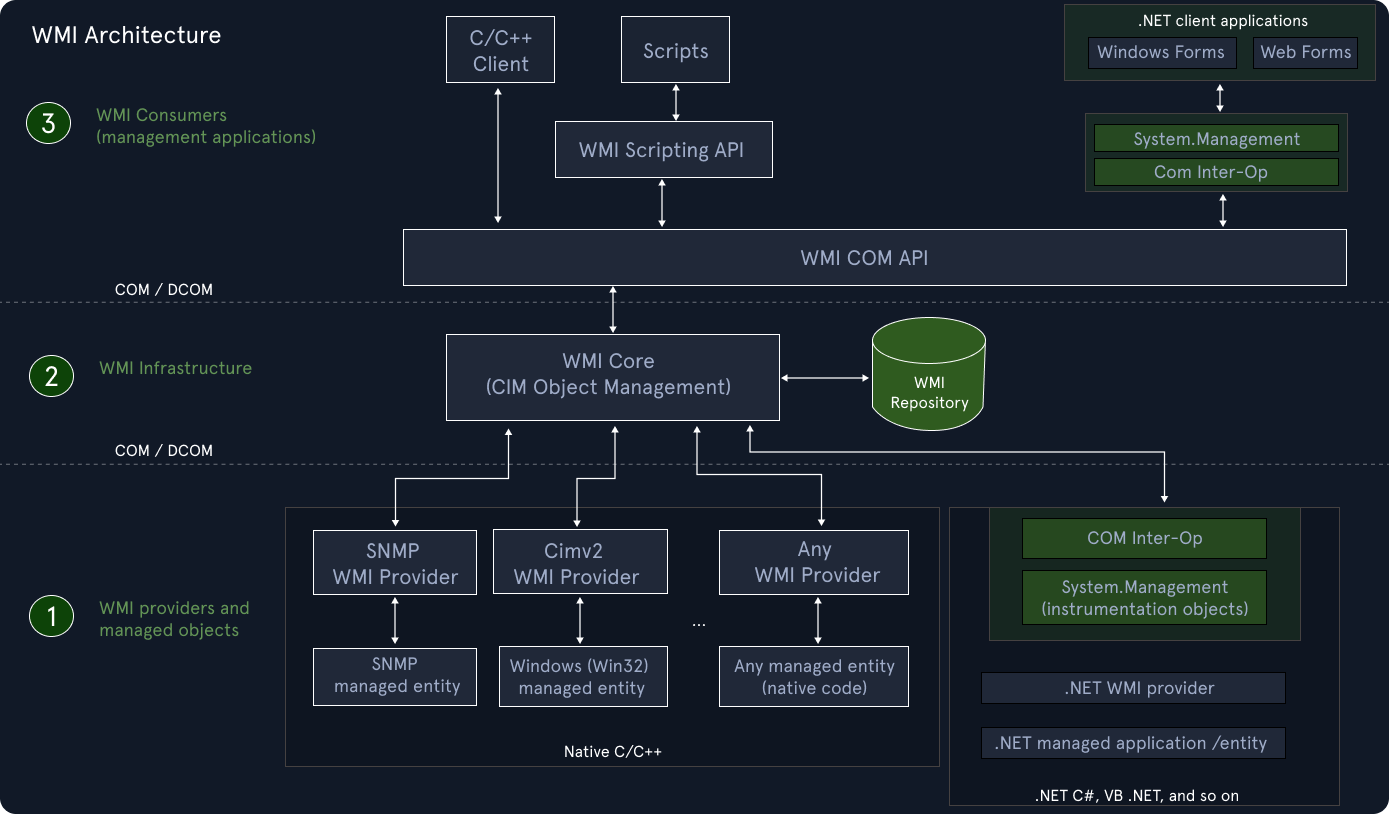Select the SNMP WMI Provider box
This screenshot has height=814, width=1389.
(x=394, y=562)
